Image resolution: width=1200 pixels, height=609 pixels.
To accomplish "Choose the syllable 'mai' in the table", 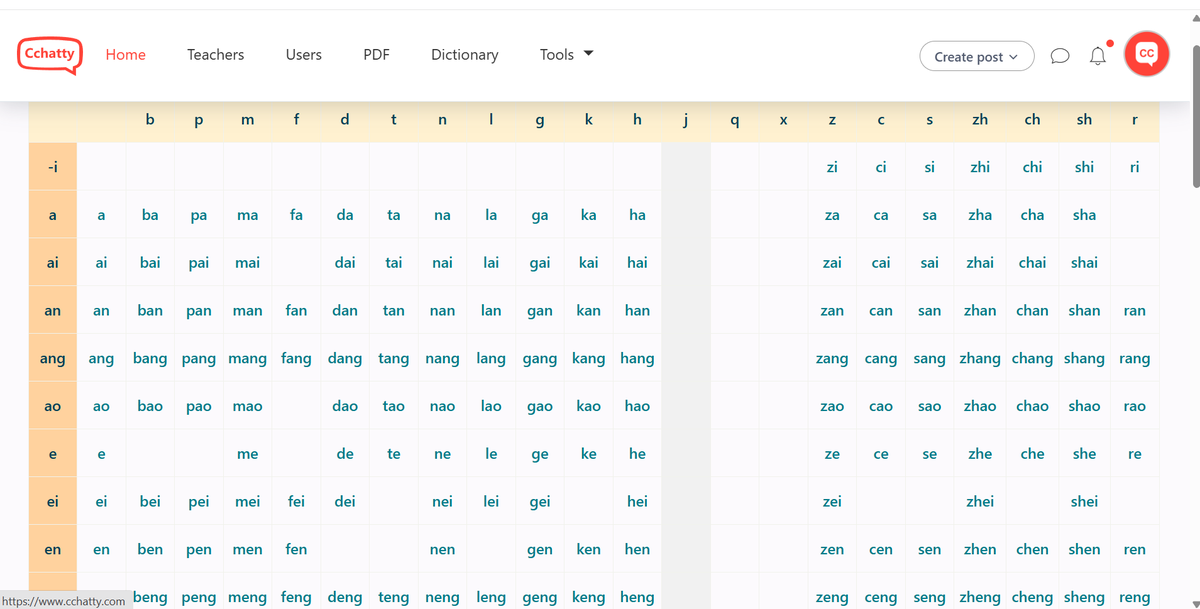I will (247, 262).
